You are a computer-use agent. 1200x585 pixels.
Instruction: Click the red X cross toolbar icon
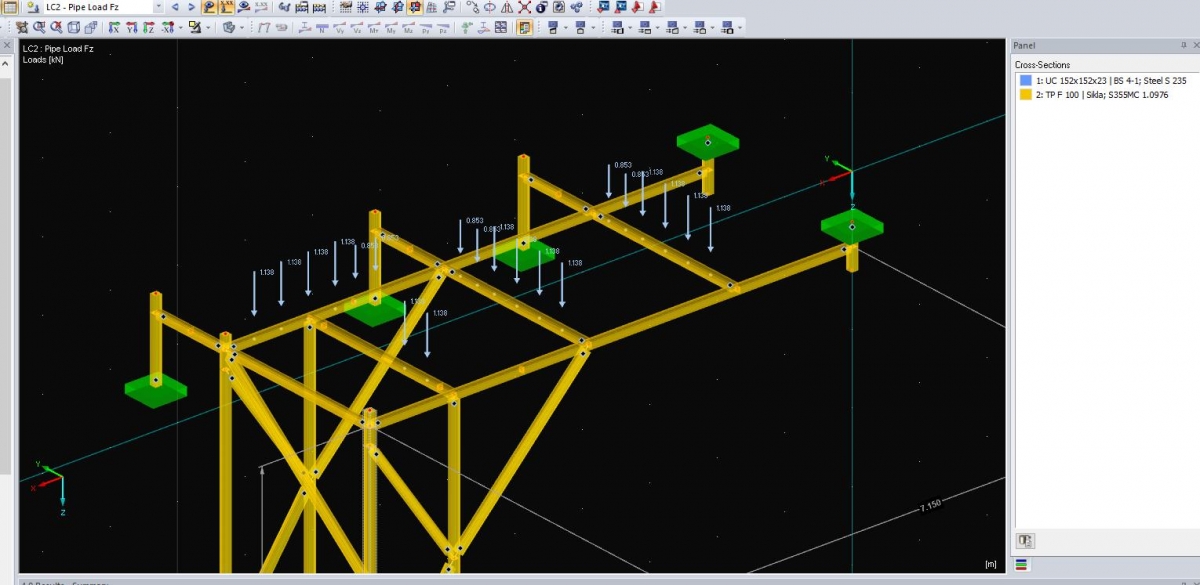524,7
